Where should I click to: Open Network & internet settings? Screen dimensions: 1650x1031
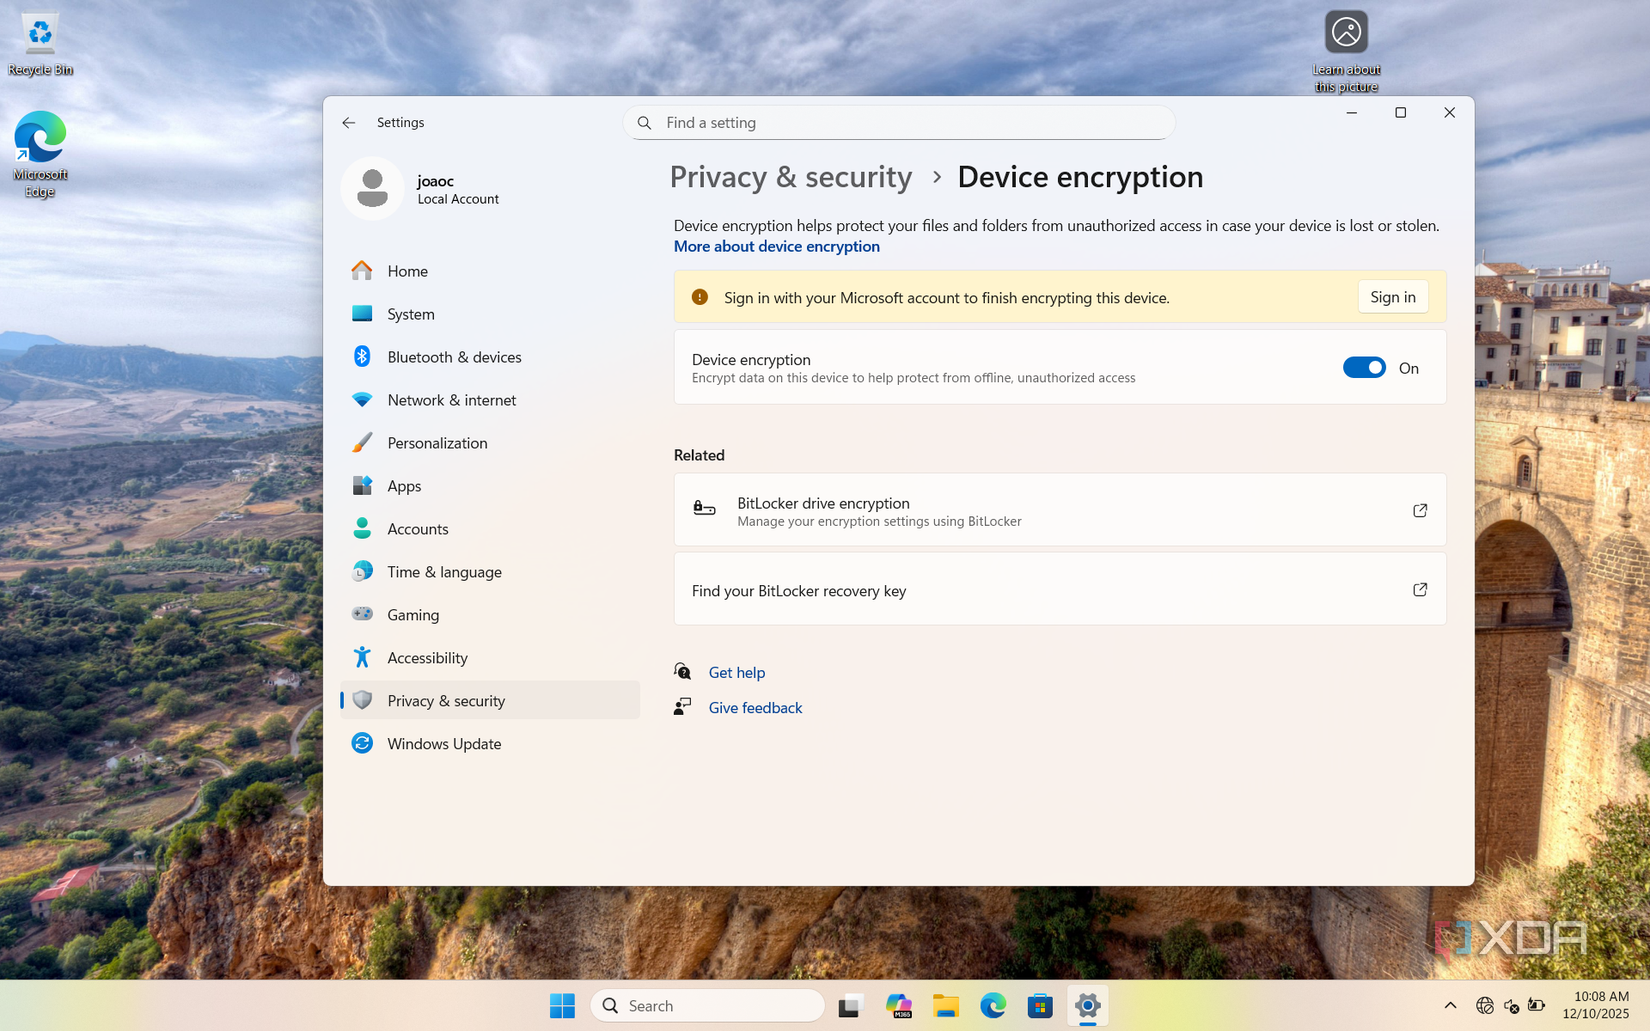450,400
